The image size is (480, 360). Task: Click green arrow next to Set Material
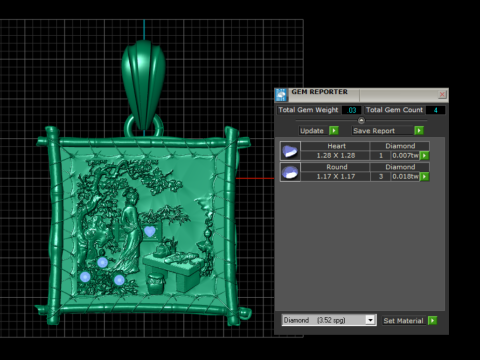click(432, 321)
